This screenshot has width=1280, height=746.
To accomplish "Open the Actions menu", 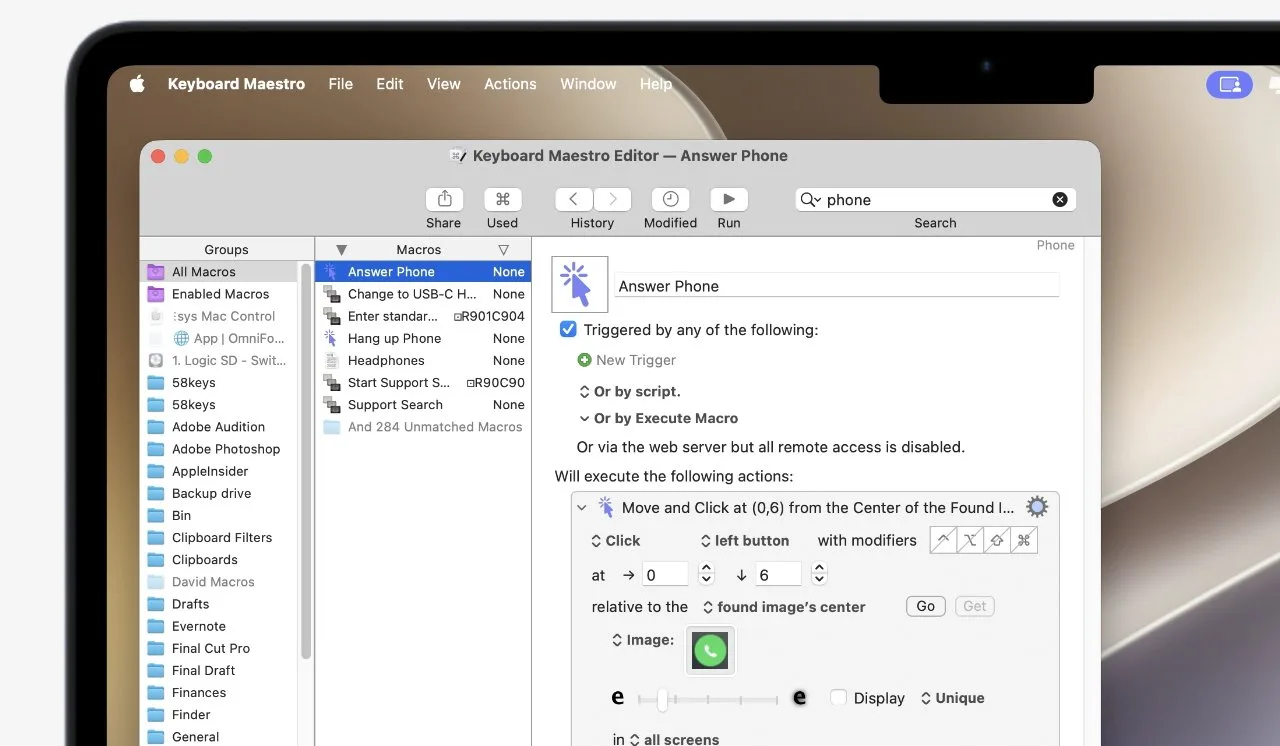I will tap(510, 84).
